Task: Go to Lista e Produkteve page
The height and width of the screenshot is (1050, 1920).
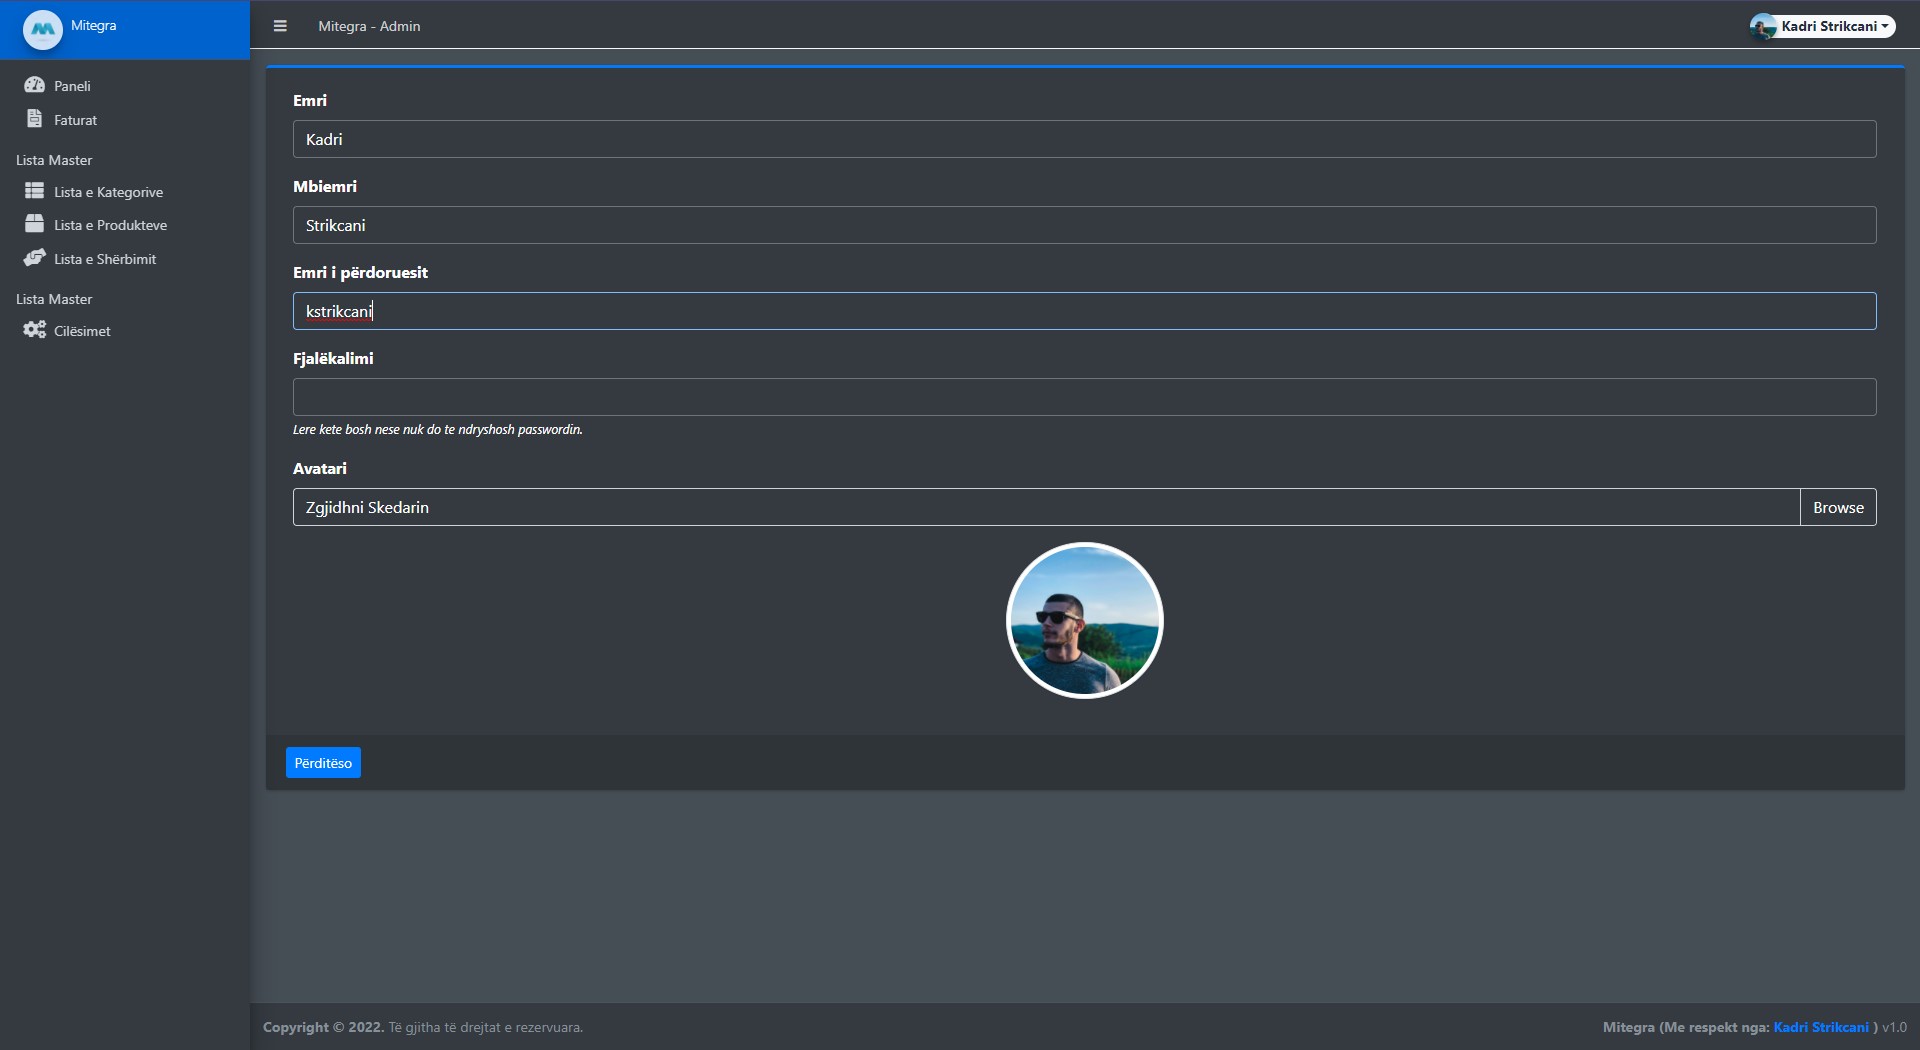Action: pos(110,225)
